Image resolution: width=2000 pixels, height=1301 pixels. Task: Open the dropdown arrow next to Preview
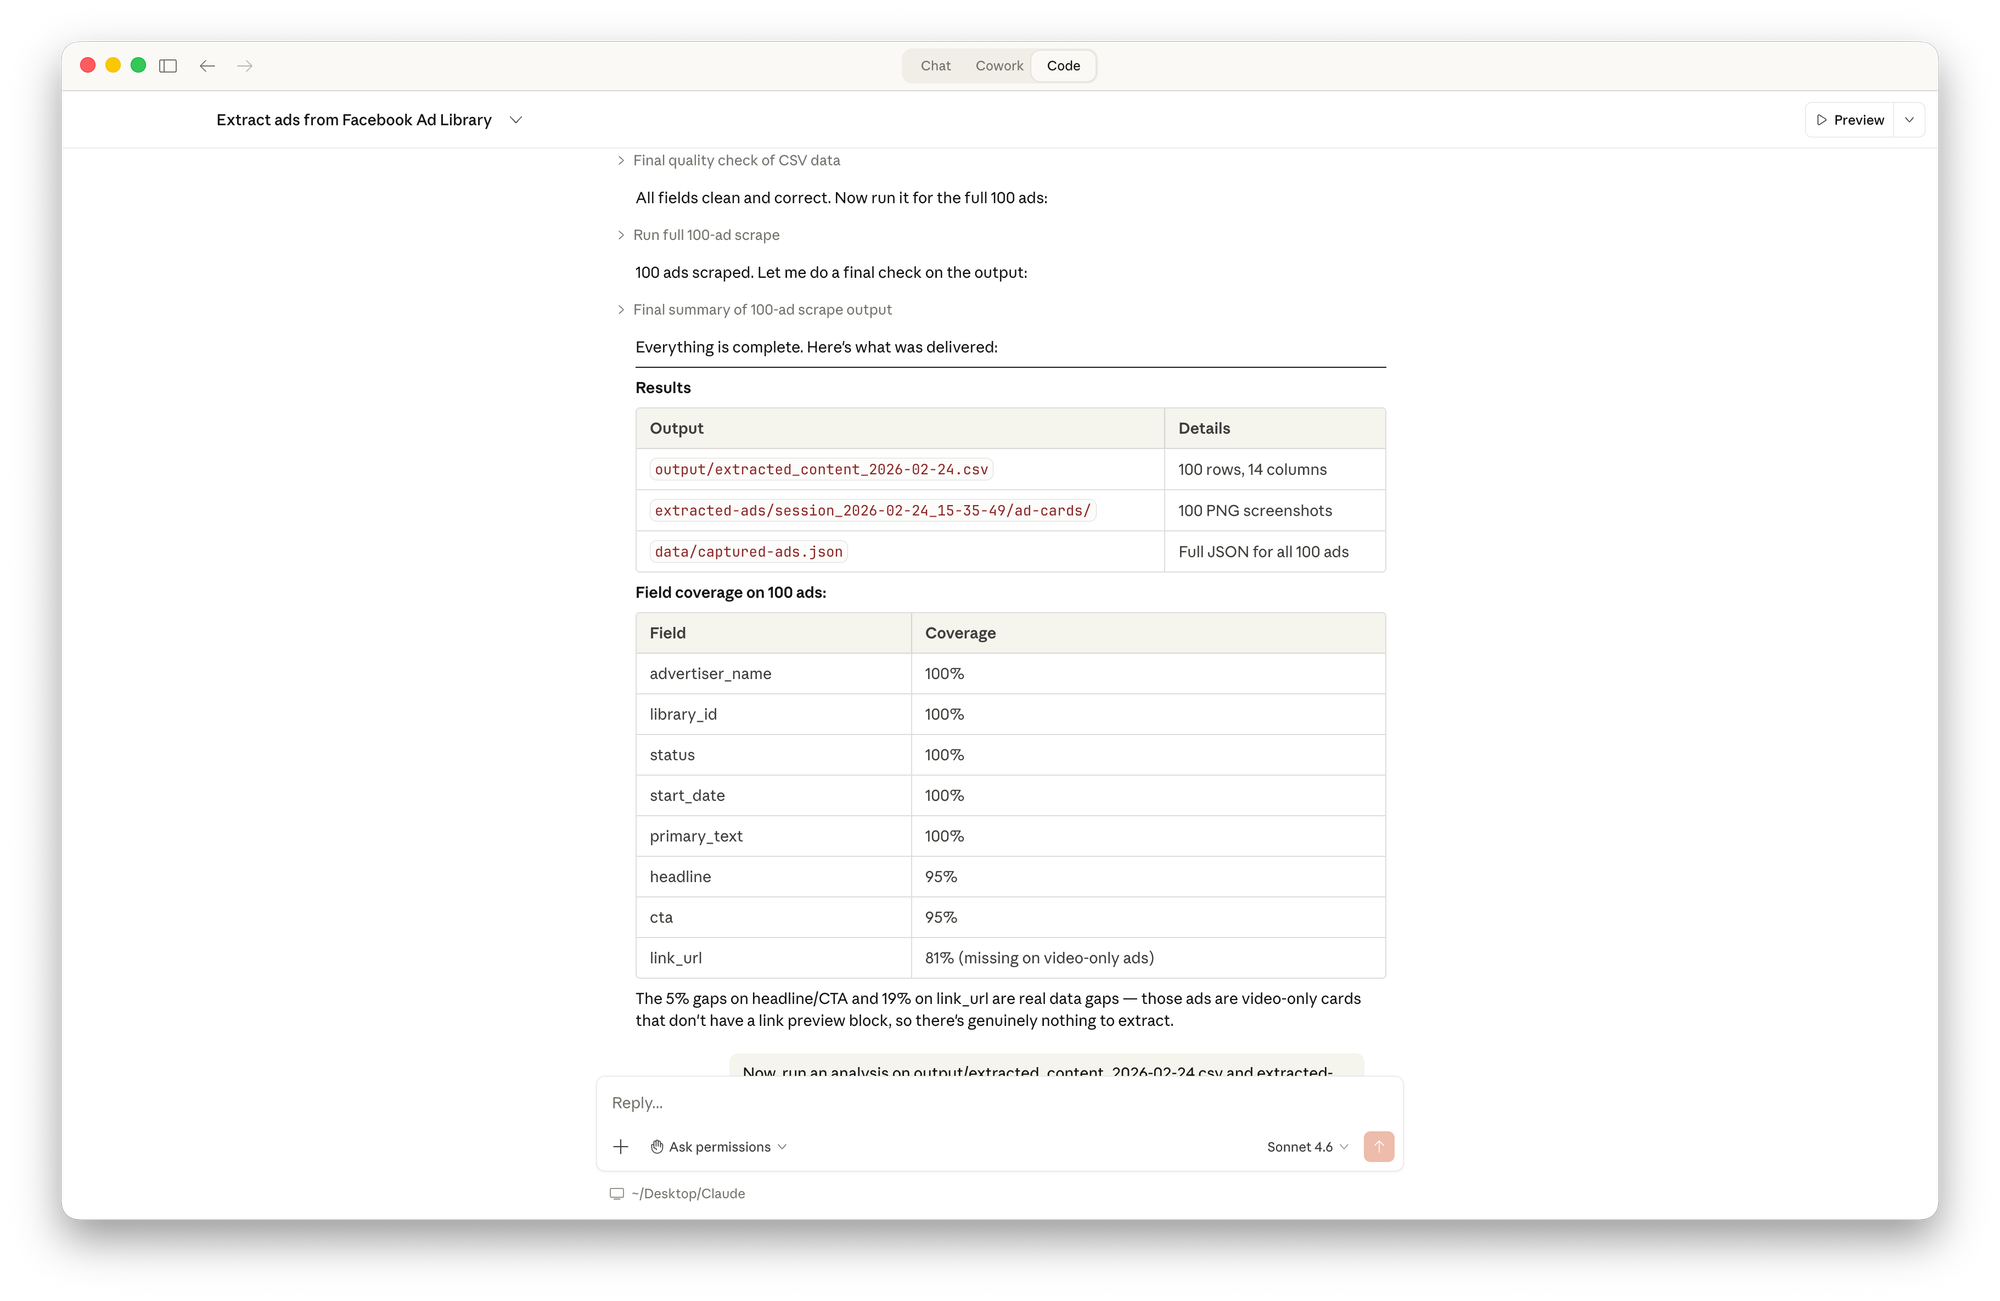[x=1909, y=120]
